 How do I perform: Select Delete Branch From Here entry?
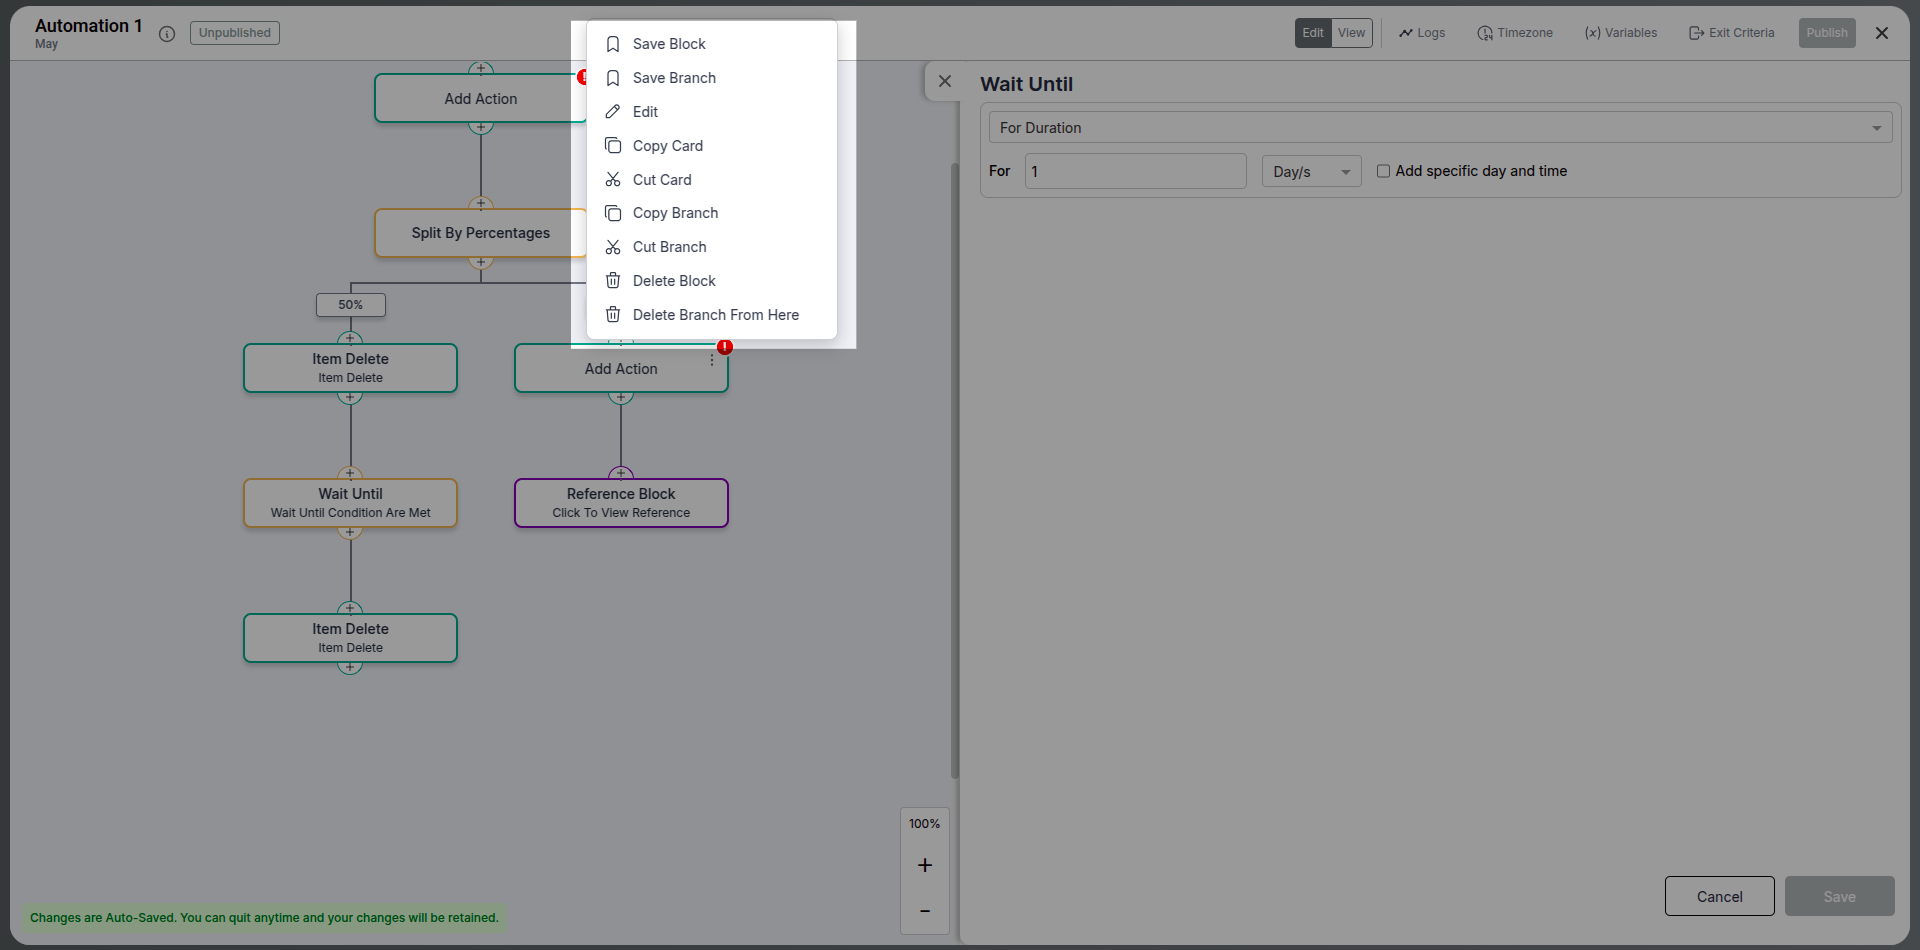click(711, 315)
